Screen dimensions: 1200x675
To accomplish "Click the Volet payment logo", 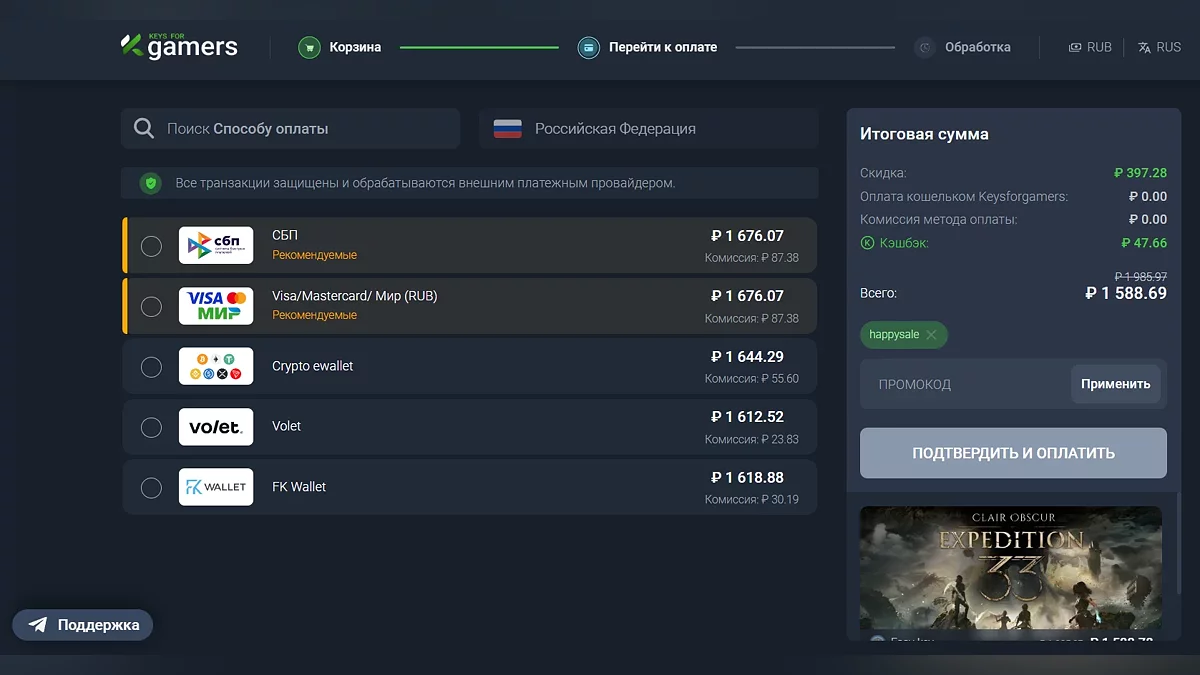I will tap(216, 427).
